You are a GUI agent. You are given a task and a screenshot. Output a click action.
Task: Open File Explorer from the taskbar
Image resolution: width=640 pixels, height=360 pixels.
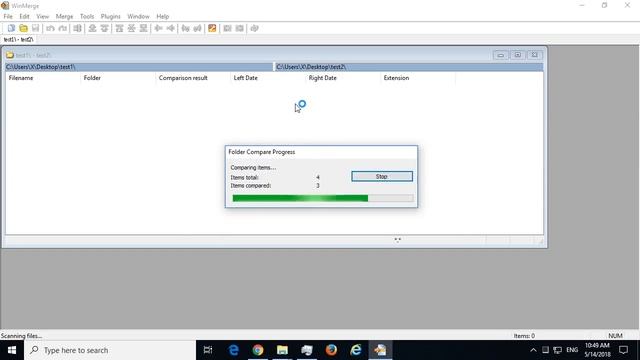coord(282,350)
